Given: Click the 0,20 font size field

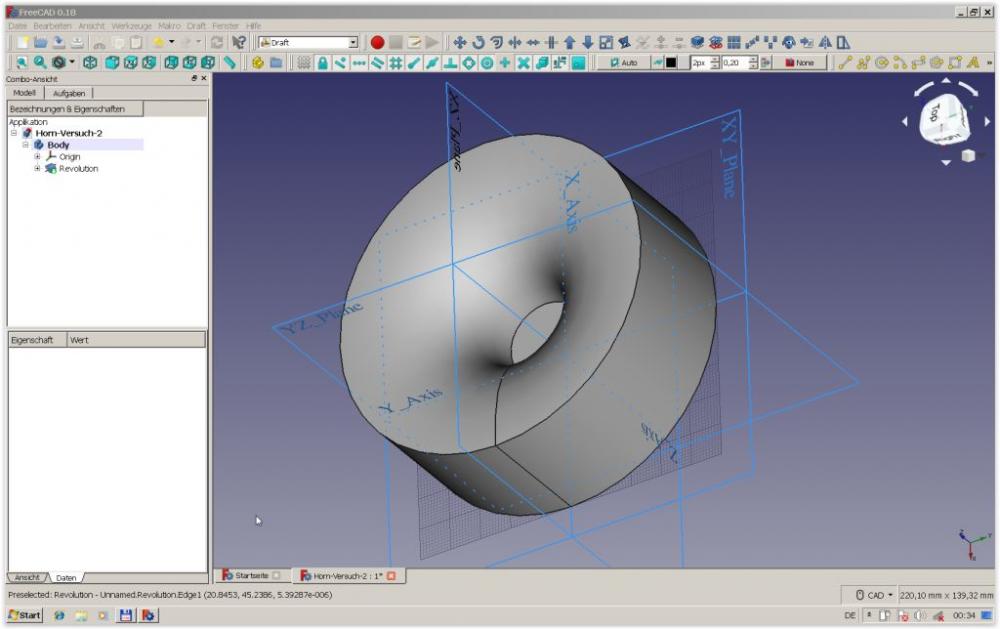Looking at the screenshot, I should pyautogui.click(x=735, y=63).
